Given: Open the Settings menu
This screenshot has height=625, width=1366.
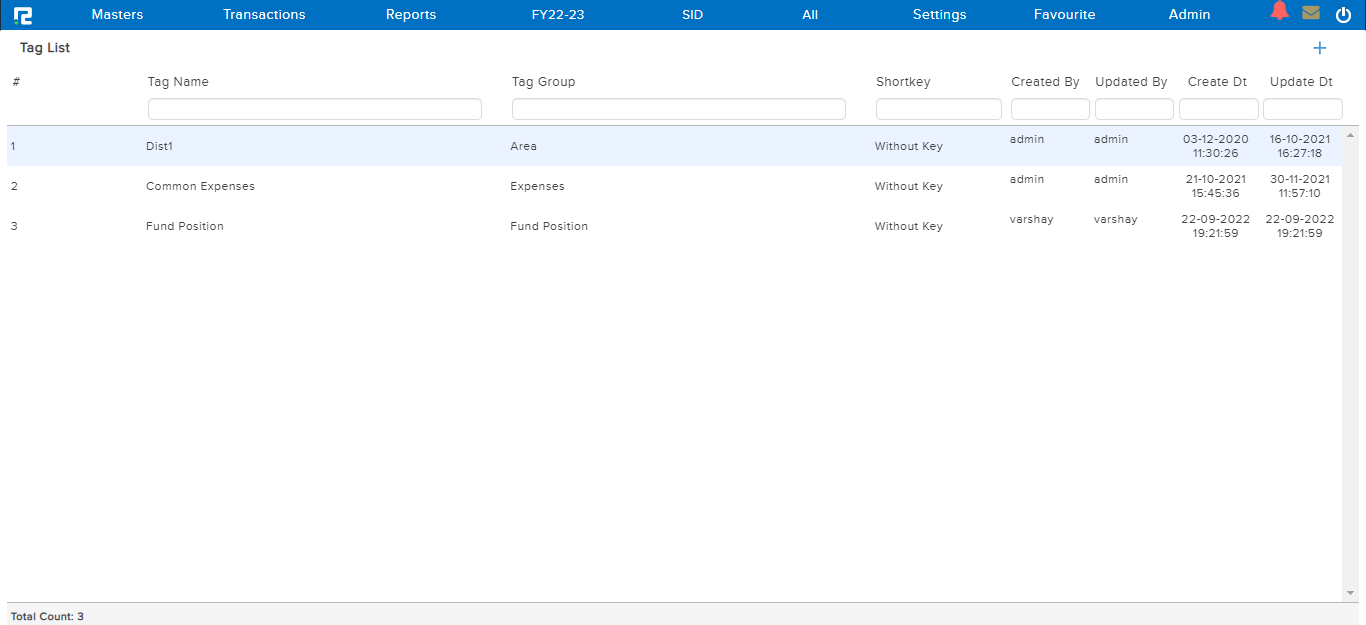Looking at the screenshot, I should click(939, 14).
